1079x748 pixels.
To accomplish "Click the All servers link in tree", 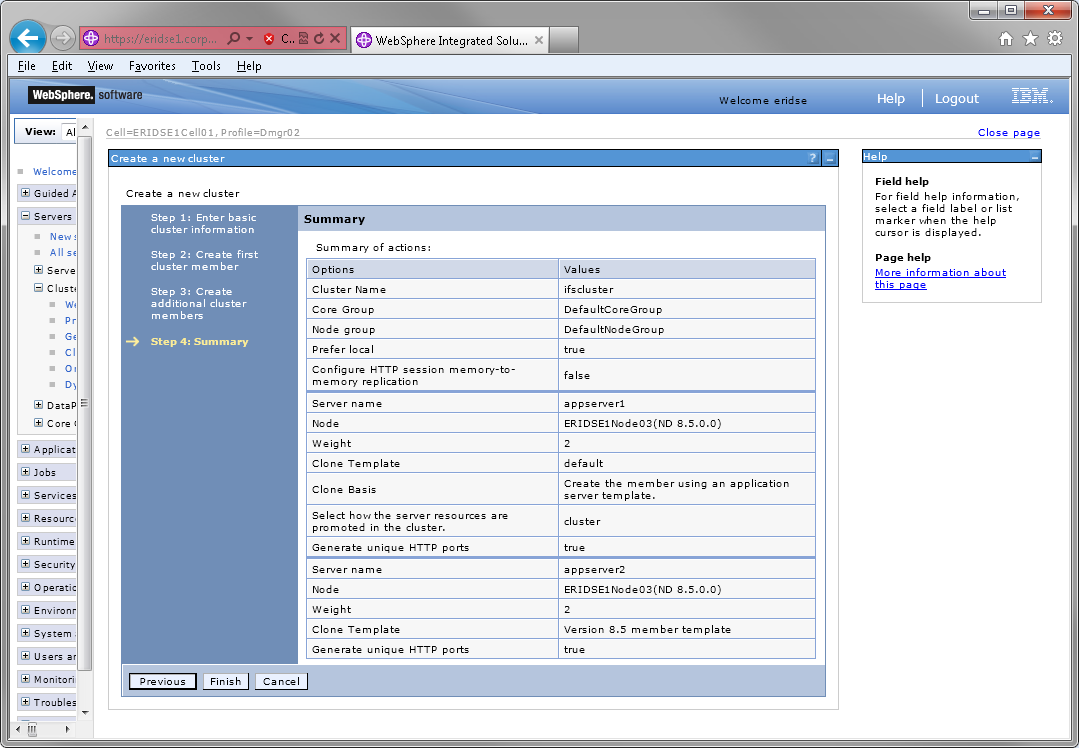I will click(63, 253).
